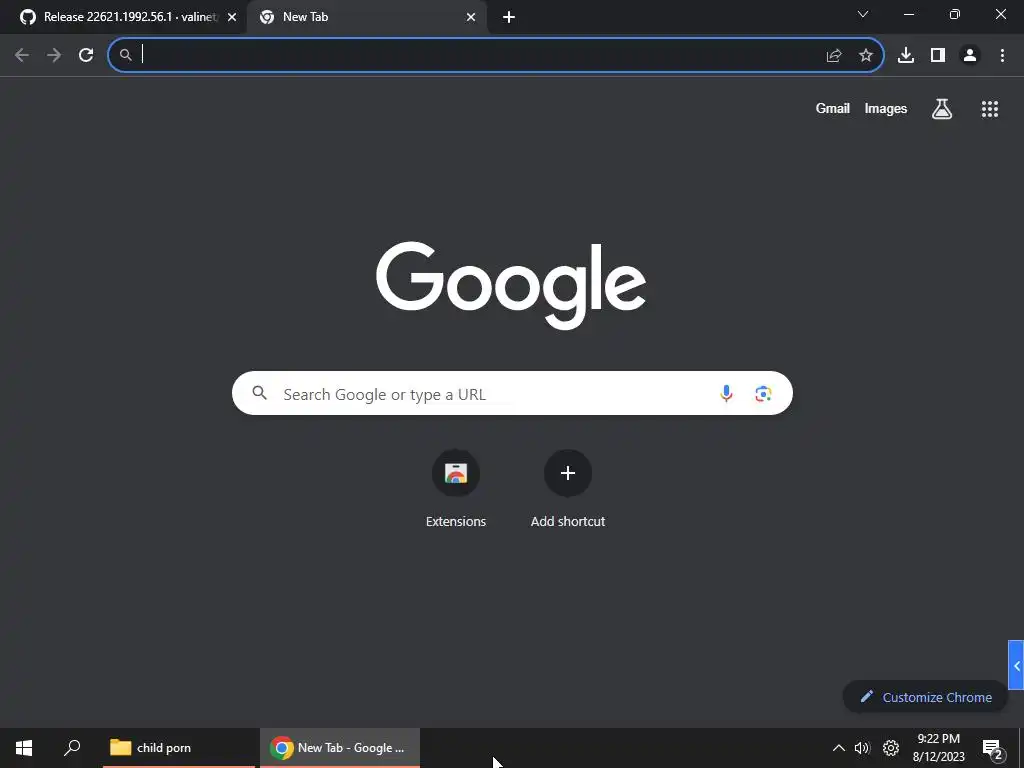The width and height of the screenshot is (1024, 768).
Task: Open the Chrome profile avatar
Action: pyautogui.click(x=970, y=56)
